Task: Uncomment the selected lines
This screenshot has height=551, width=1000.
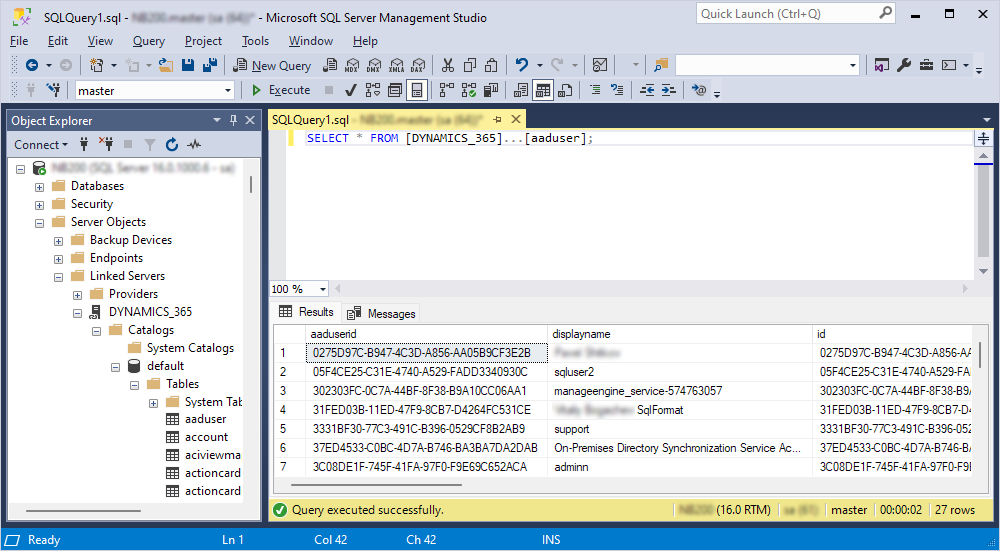Action: 617,91
